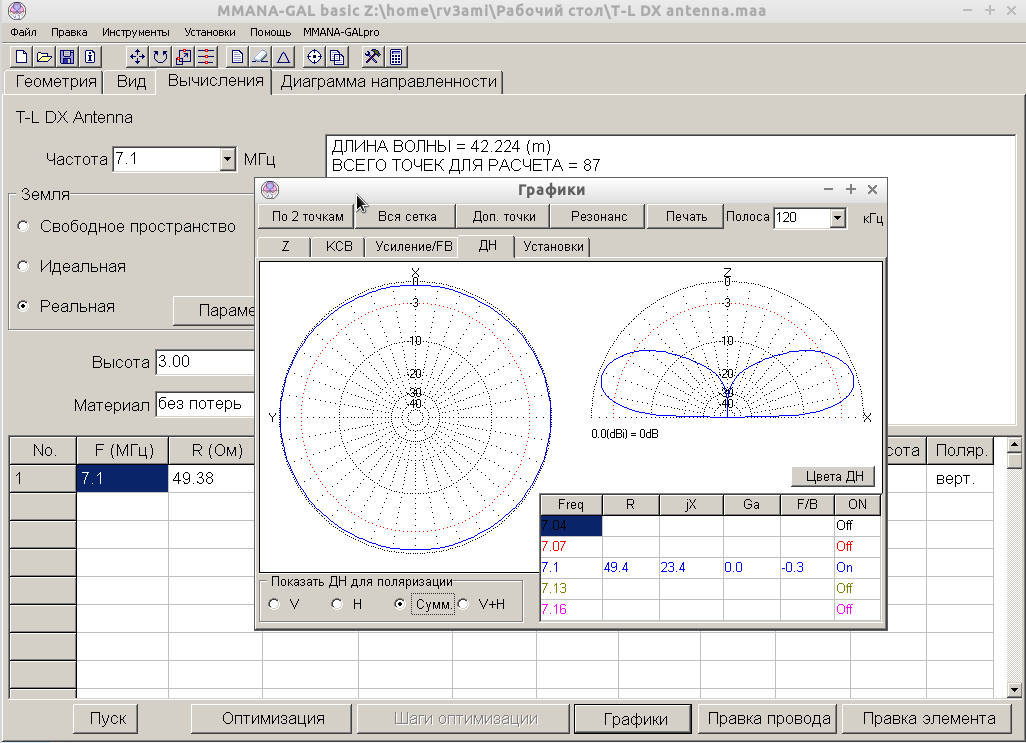The width and height of the screenshot is (1026, 743).
Task: Click the Оптимизация button
Action: coord(273,719)
